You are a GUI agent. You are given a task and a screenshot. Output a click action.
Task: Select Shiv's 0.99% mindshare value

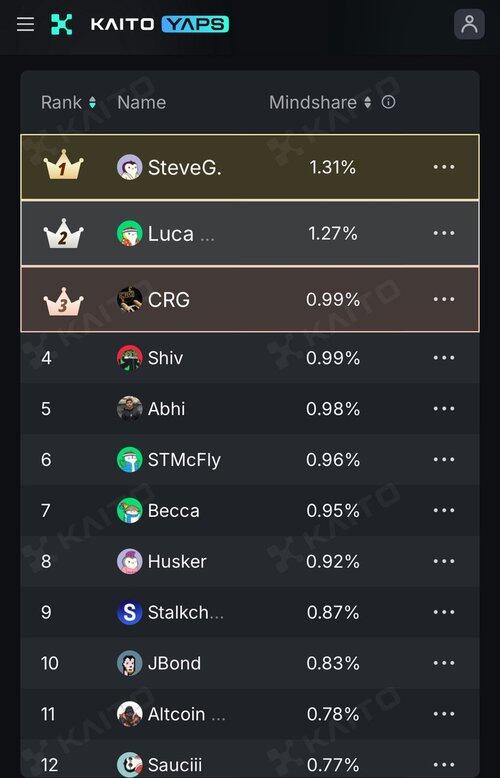(333, 358)
